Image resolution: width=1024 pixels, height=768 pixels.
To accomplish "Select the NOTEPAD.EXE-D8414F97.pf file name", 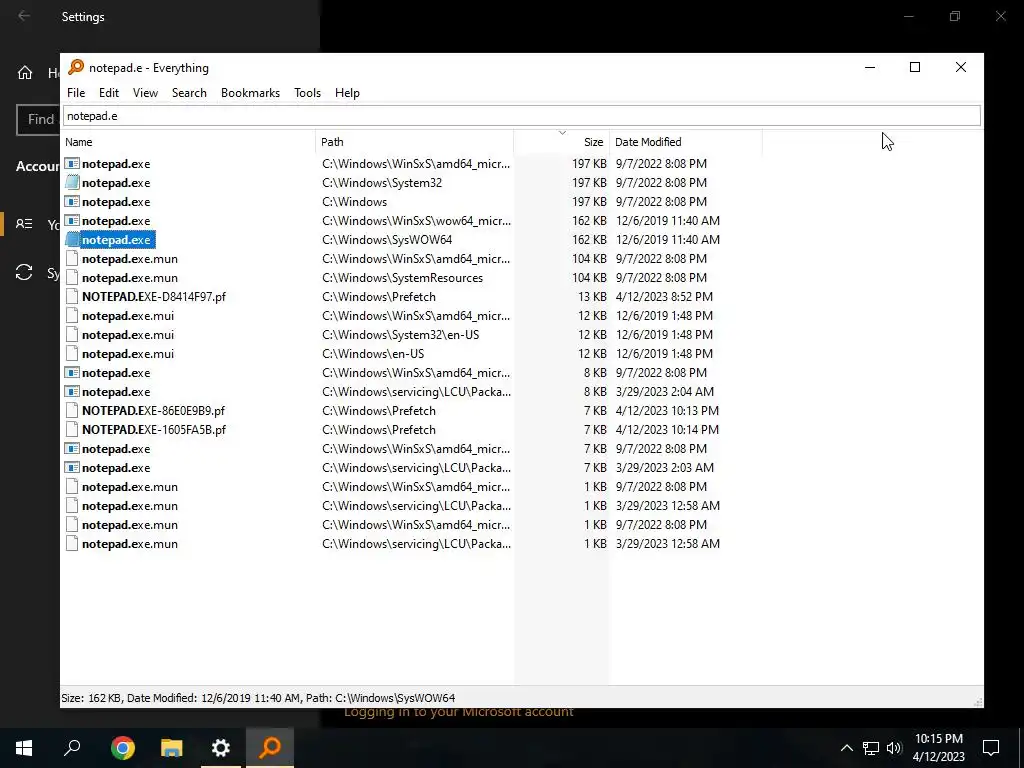I will click(153, 296).
